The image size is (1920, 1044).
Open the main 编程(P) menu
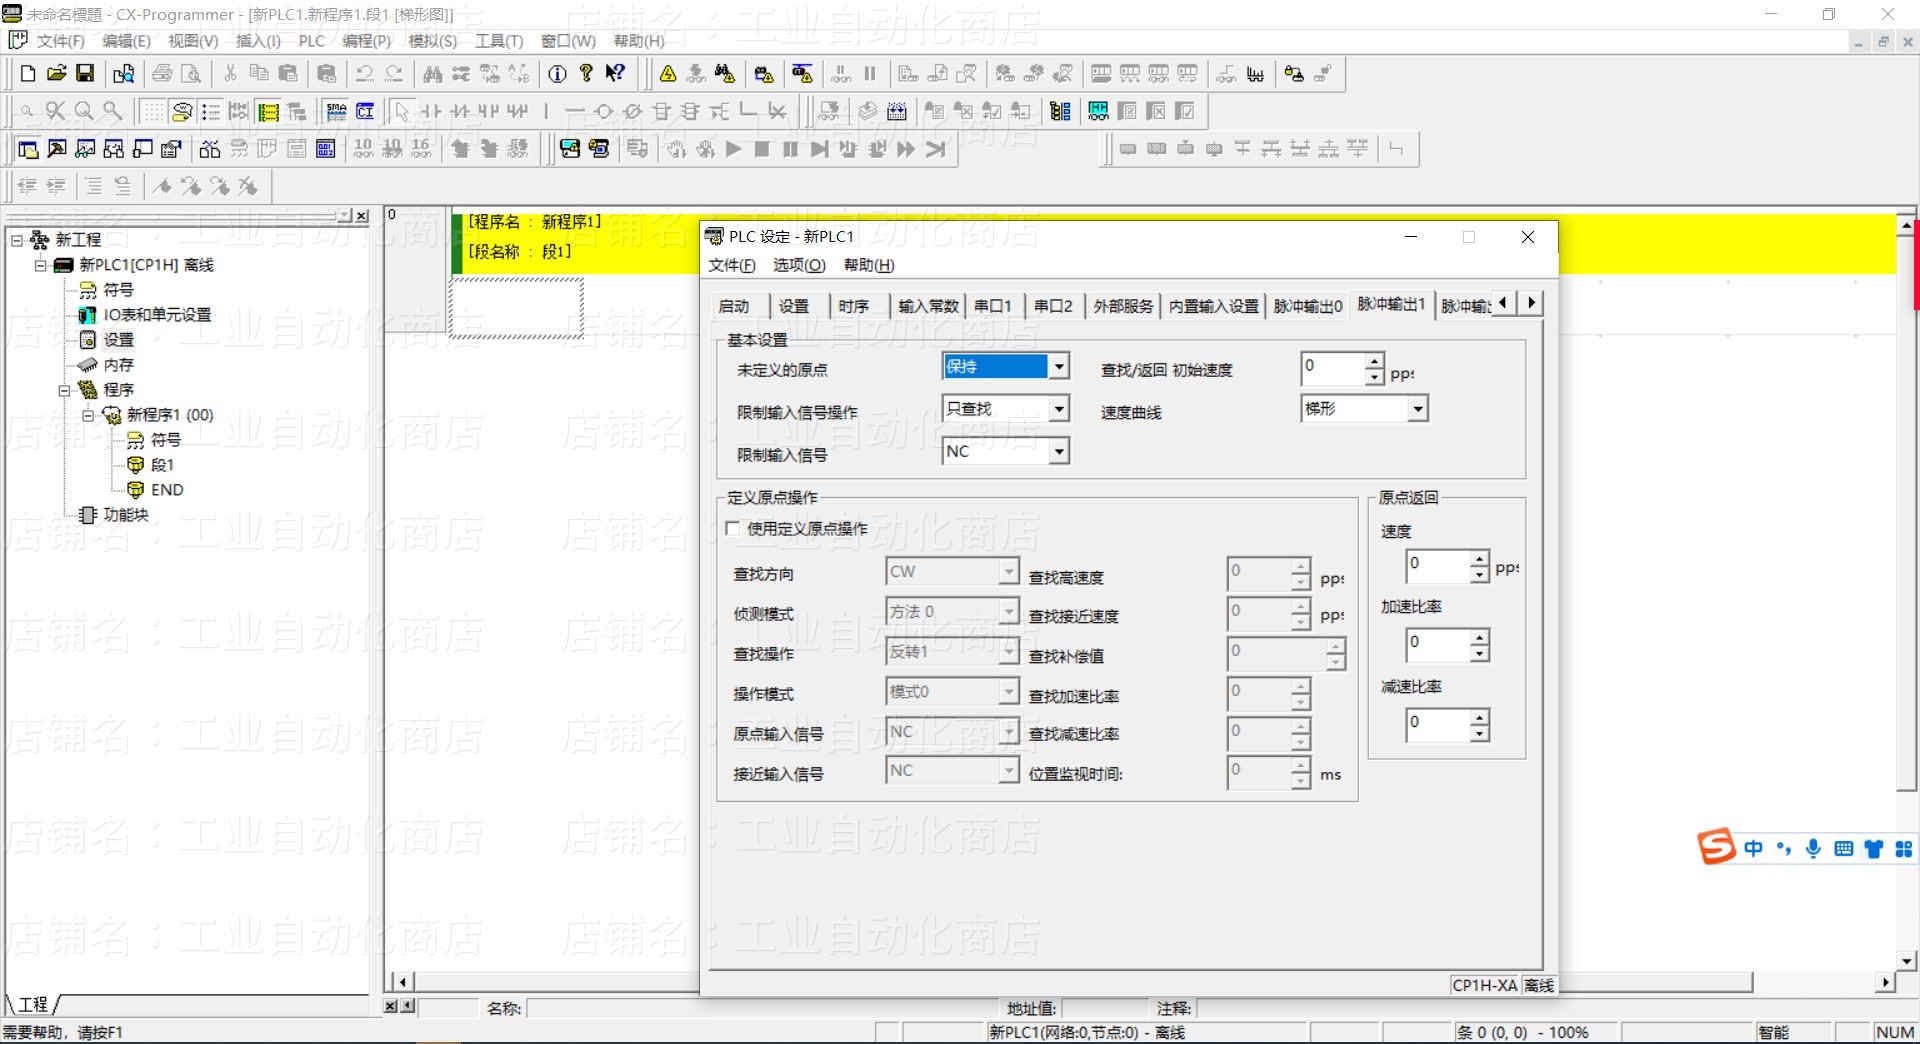coord(366,41)
